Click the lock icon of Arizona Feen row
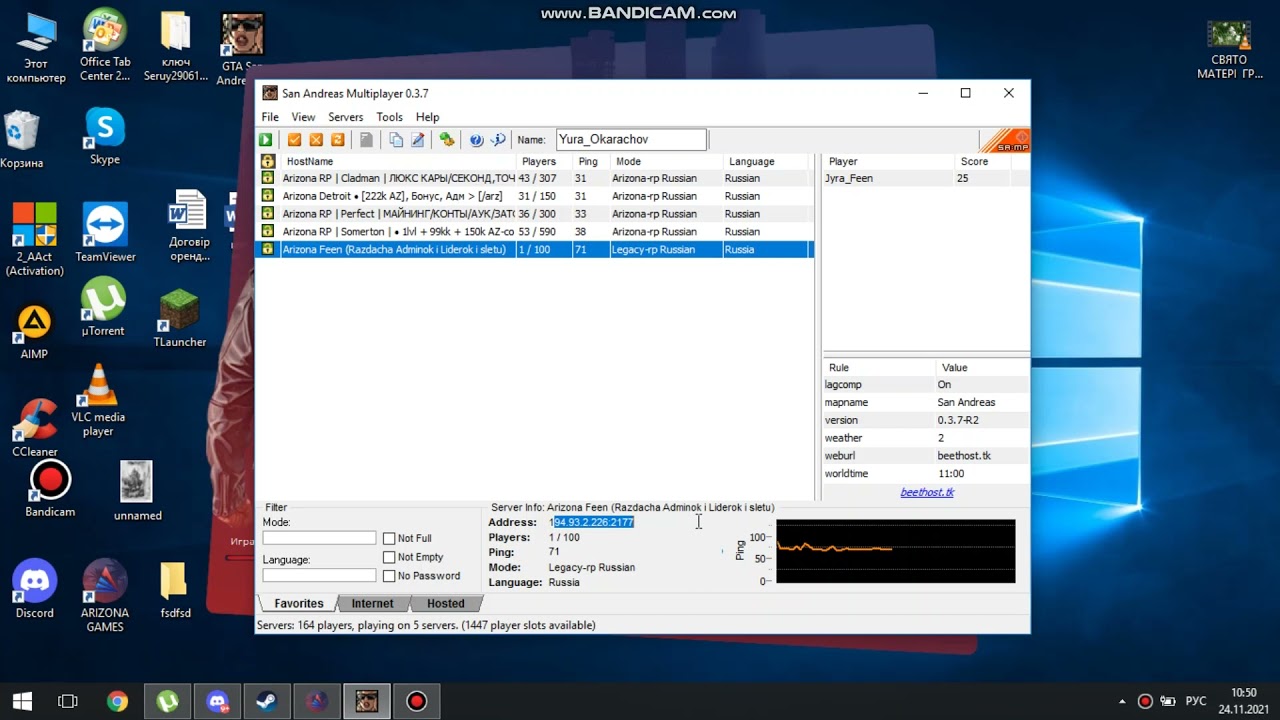1280x720 pixels. (268, 249)
